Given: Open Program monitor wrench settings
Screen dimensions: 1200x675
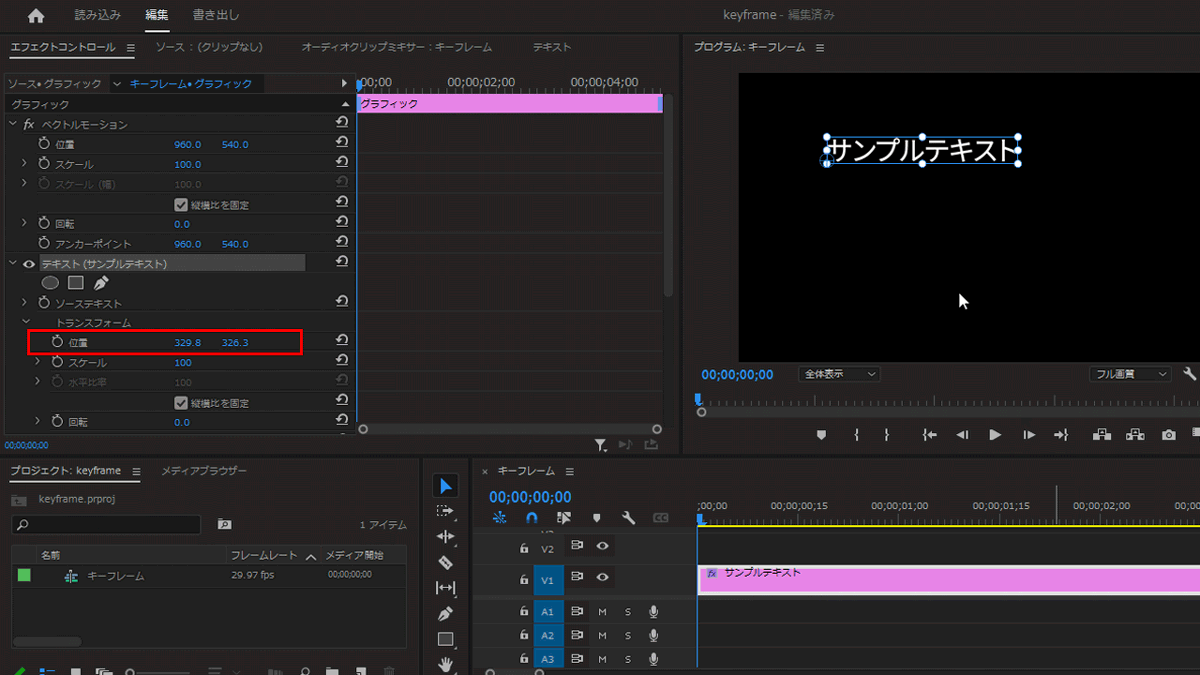Looking at the screenshot, I should (x=1189, y=374).
